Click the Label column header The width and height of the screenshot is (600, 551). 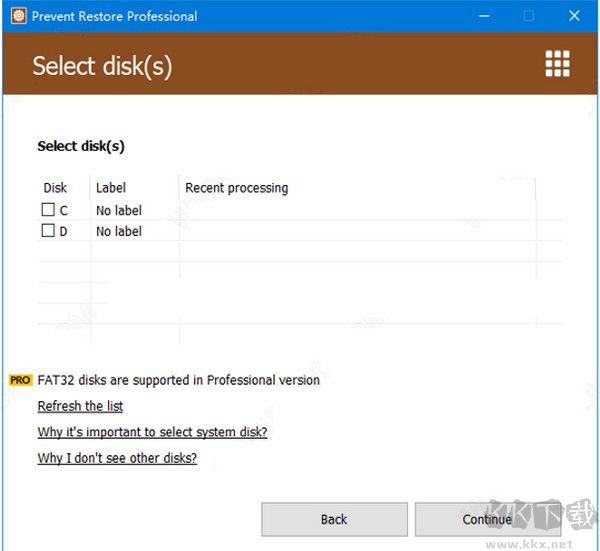111,188
